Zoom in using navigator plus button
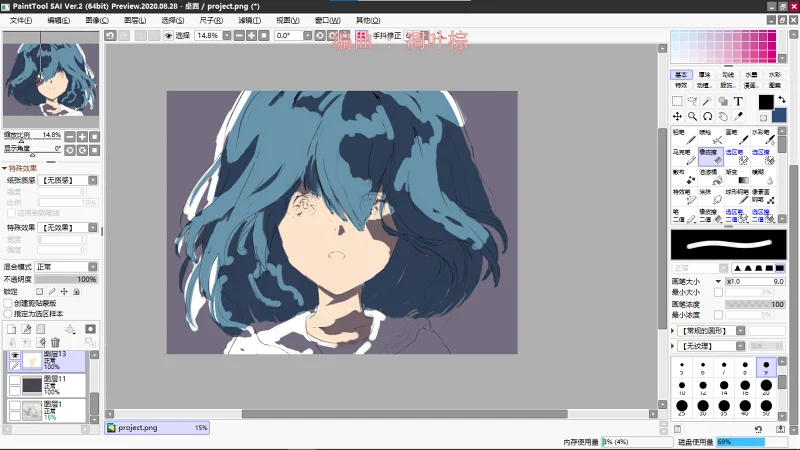Image resolution: width=800 pixels, height=450 pixels. pyautogui.click(x=82, y=137)
